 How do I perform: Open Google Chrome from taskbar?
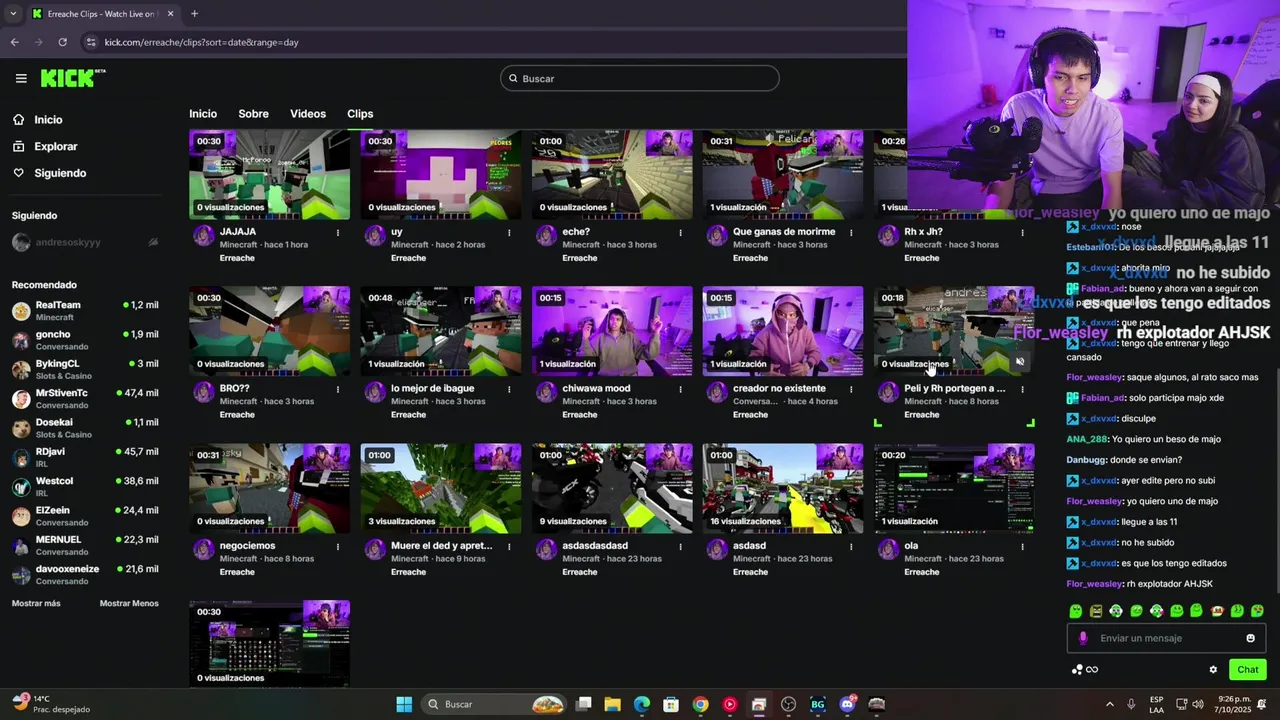(x=700, y=704)
